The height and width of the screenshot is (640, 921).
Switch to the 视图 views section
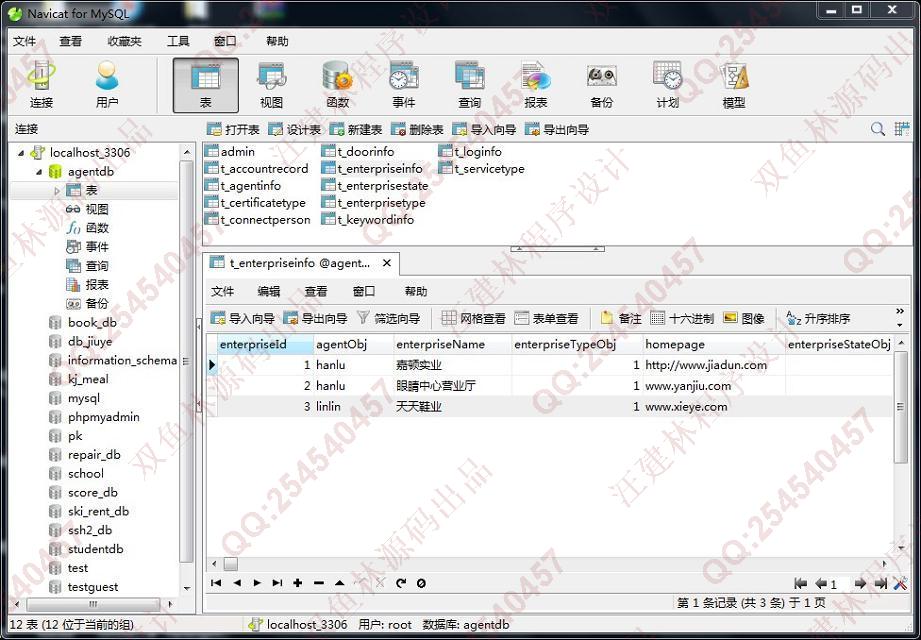click(x=271, y=85)
